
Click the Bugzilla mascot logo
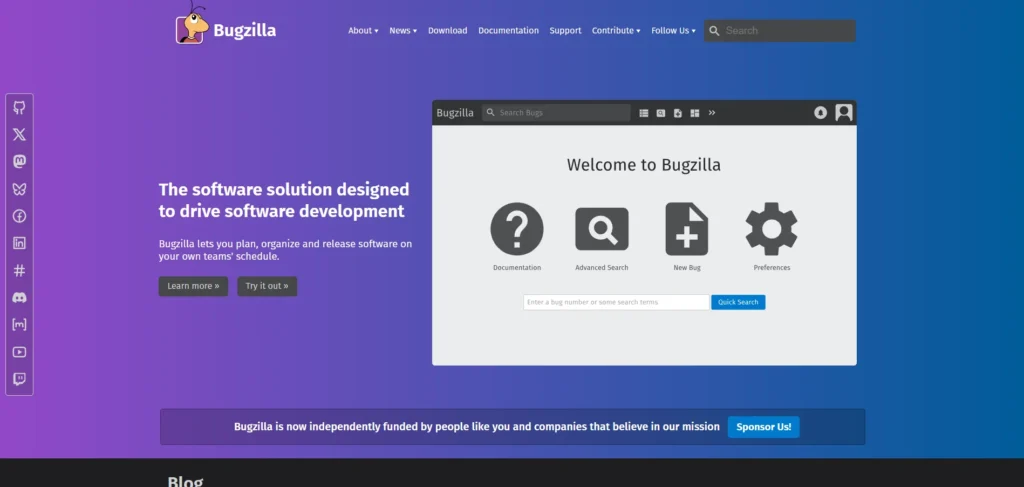point(192,24)
